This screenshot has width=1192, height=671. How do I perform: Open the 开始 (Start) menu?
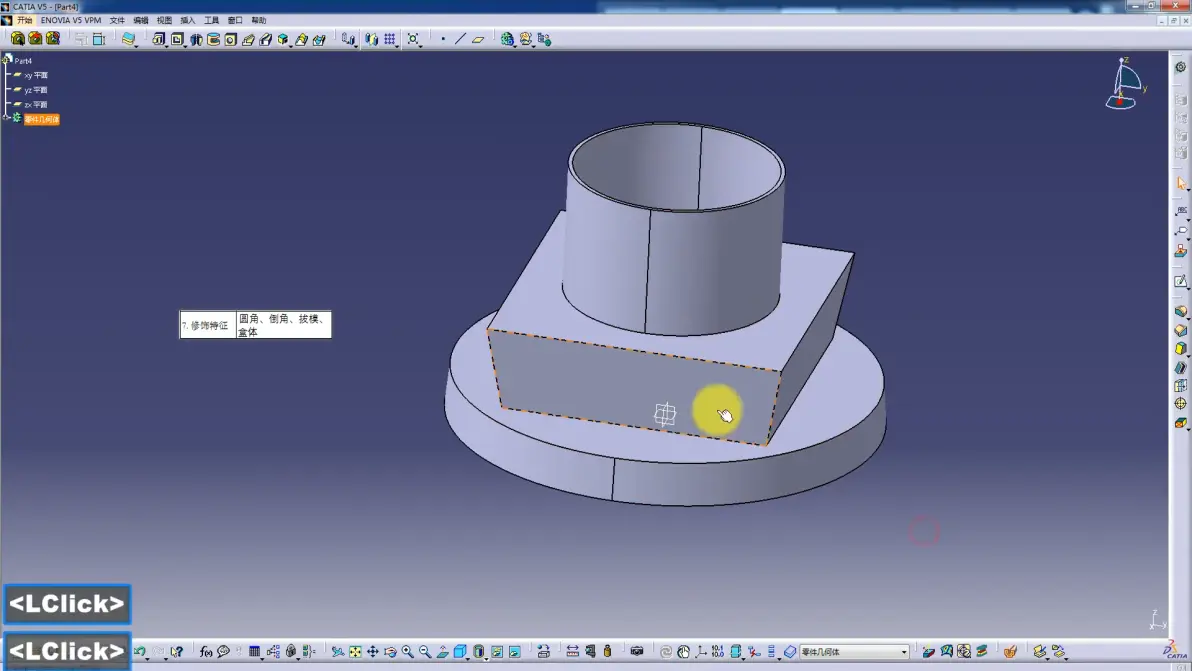coord(24,21)
